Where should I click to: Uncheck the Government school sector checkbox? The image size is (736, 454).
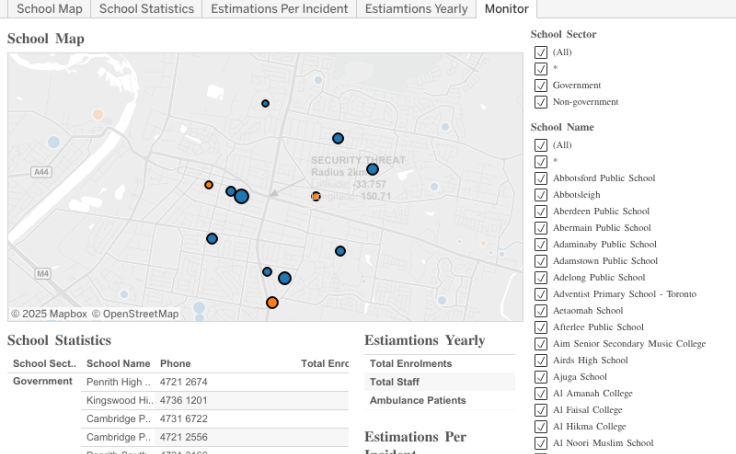pos(541,85)
